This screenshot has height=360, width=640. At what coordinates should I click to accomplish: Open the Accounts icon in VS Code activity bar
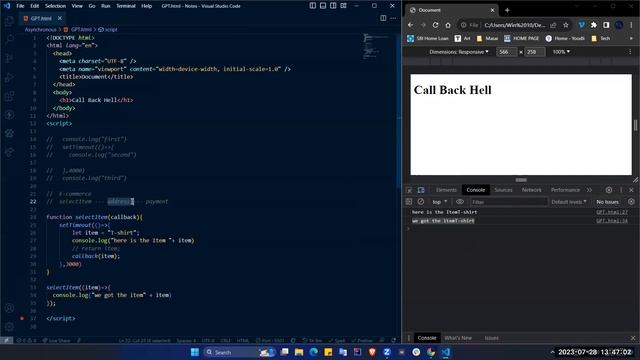(9, 308)
